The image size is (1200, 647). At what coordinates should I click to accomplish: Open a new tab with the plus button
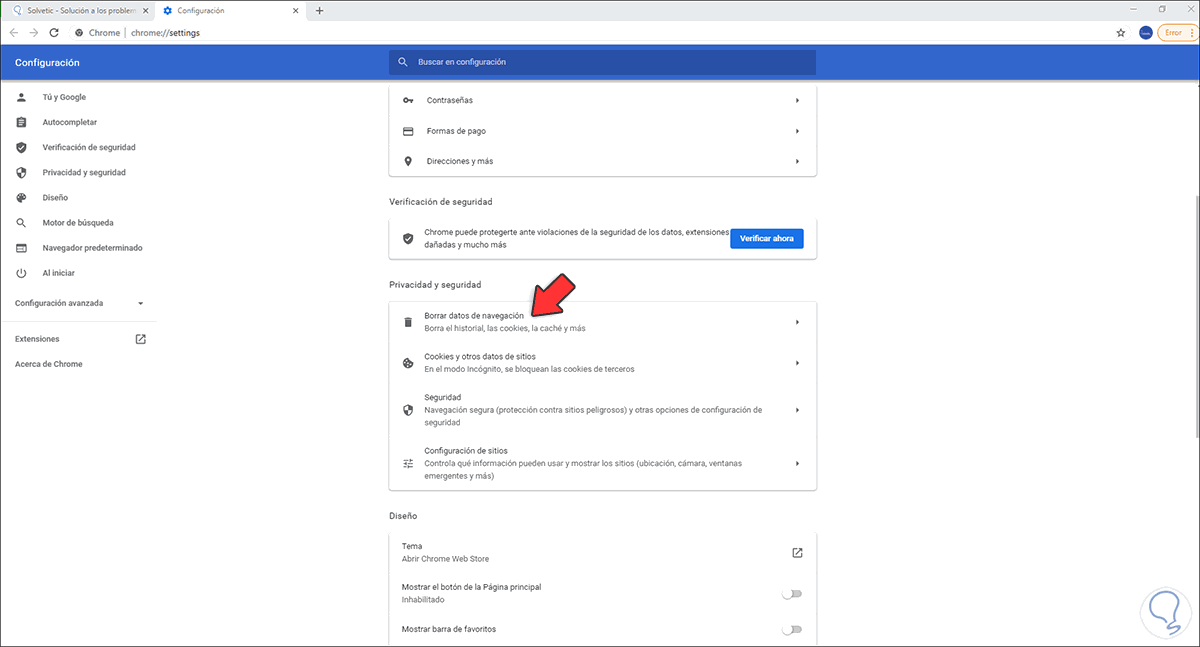tap(320, 10)
